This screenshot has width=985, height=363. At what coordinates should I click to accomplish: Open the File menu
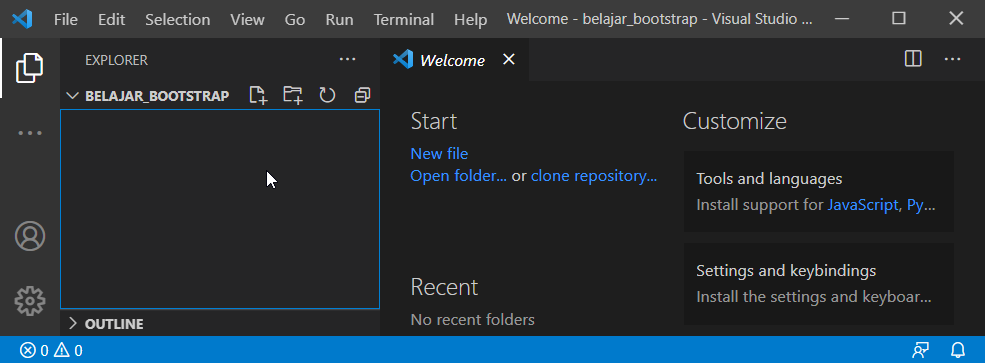pos(66,19)
